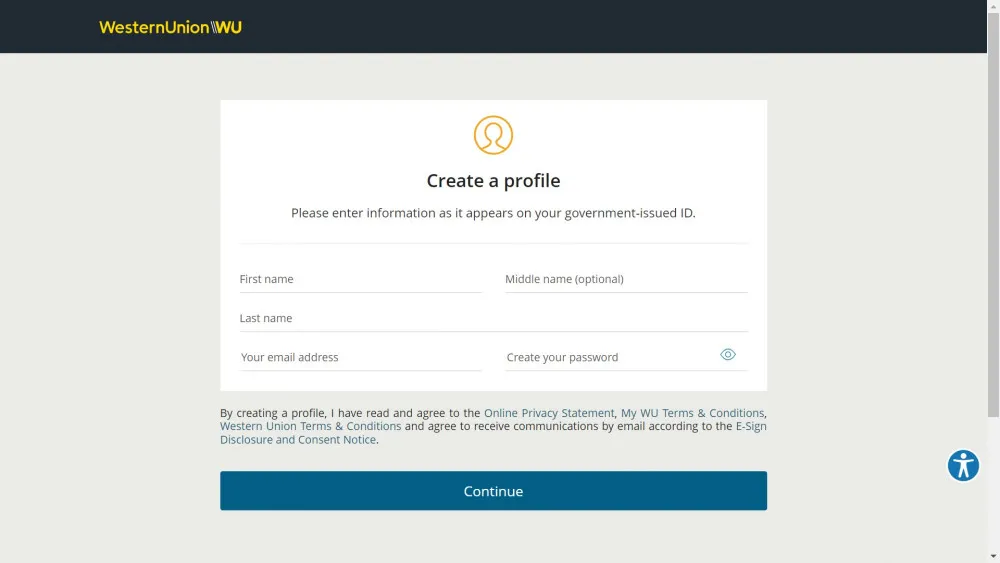The width and height of the screenshot is (1000, 563).
Task: Click the Your email address field
Action: pyautogui.click(x=360, y=357)
